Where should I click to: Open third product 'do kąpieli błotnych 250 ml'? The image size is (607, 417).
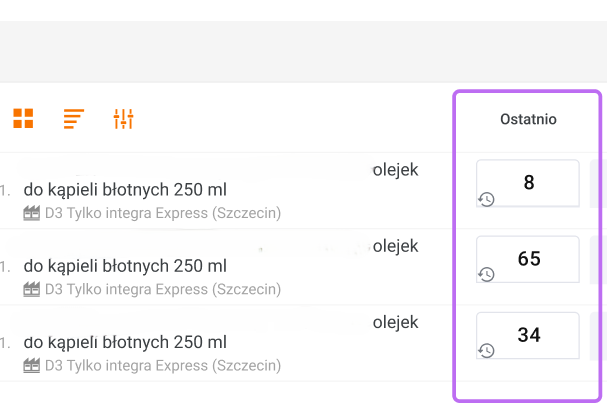click(125, 342)
